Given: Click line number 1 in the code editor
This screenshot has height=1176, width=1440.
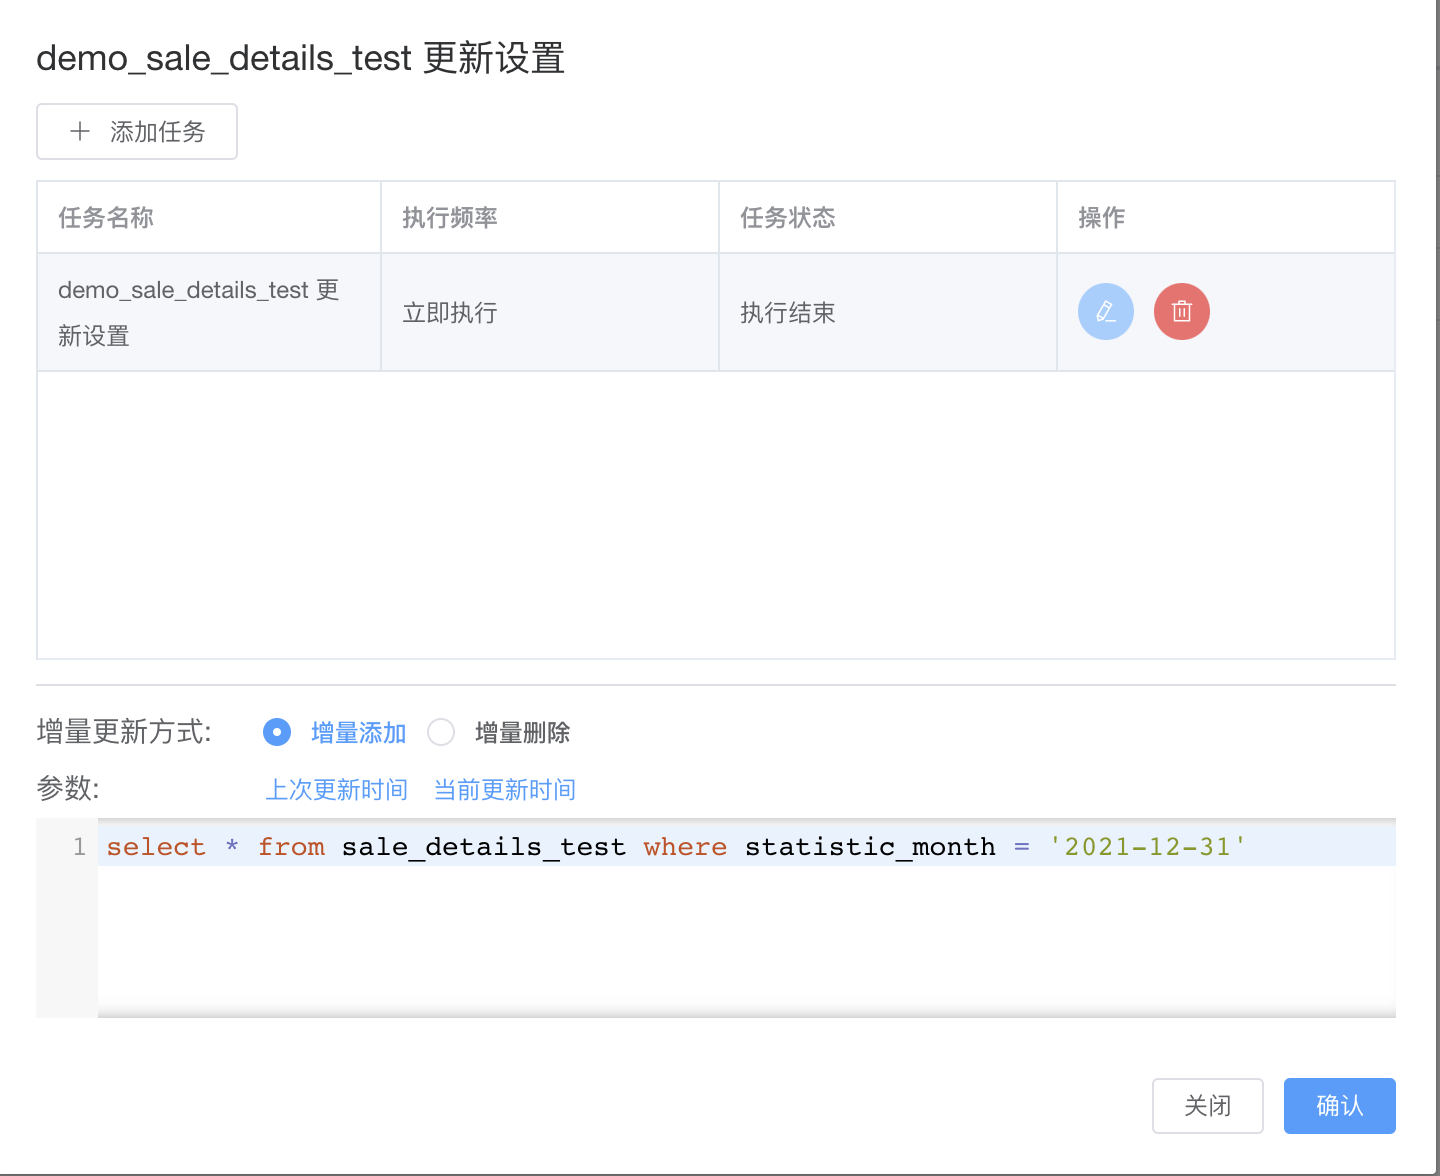Looking at the screenshot, I should click(x=79, y=846).
